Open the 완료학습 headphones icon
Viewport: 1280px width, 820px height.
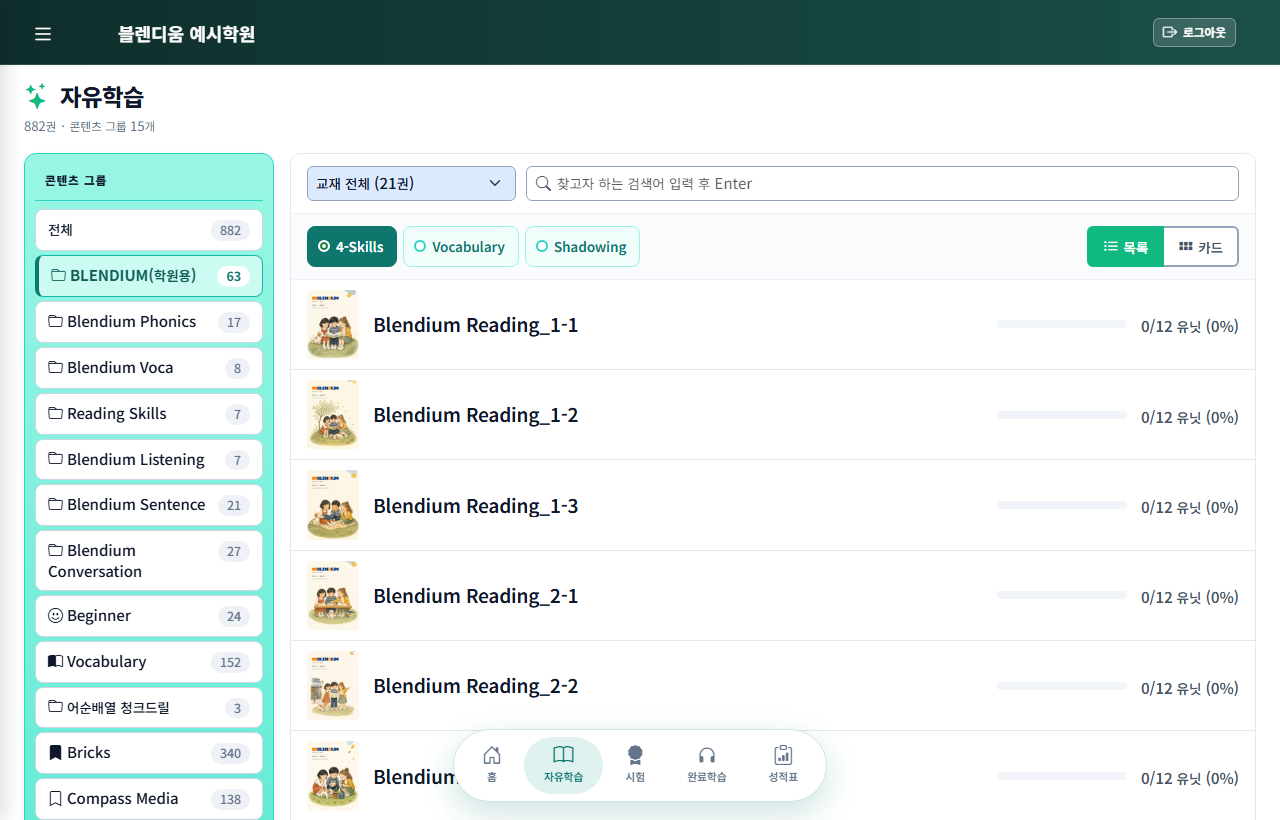tap(707, 755)
